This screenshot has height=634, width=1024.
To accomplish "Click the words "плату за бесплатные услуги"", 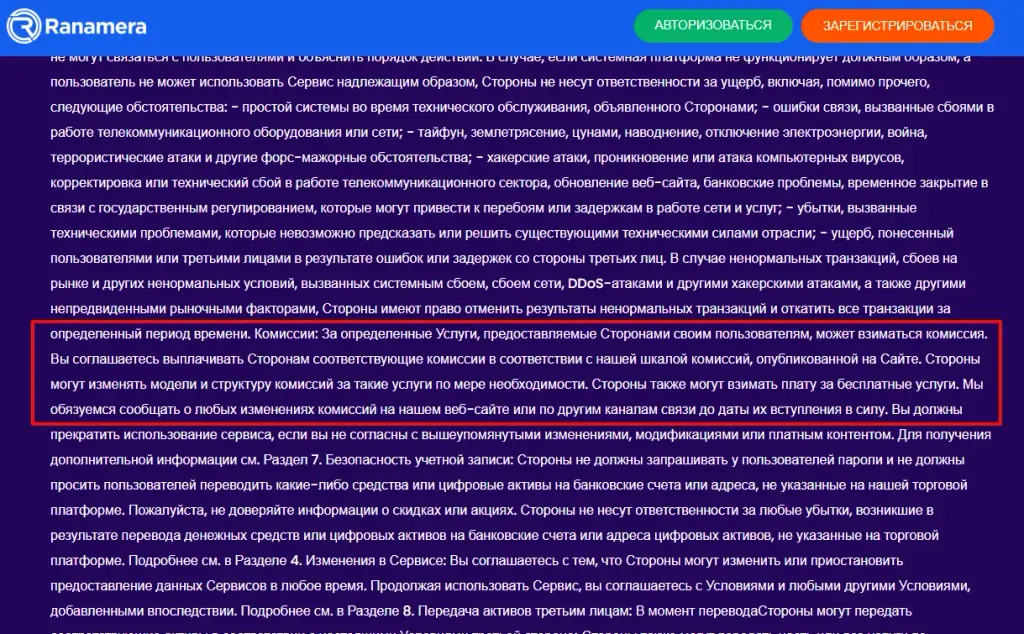I will tap(861, 384).
